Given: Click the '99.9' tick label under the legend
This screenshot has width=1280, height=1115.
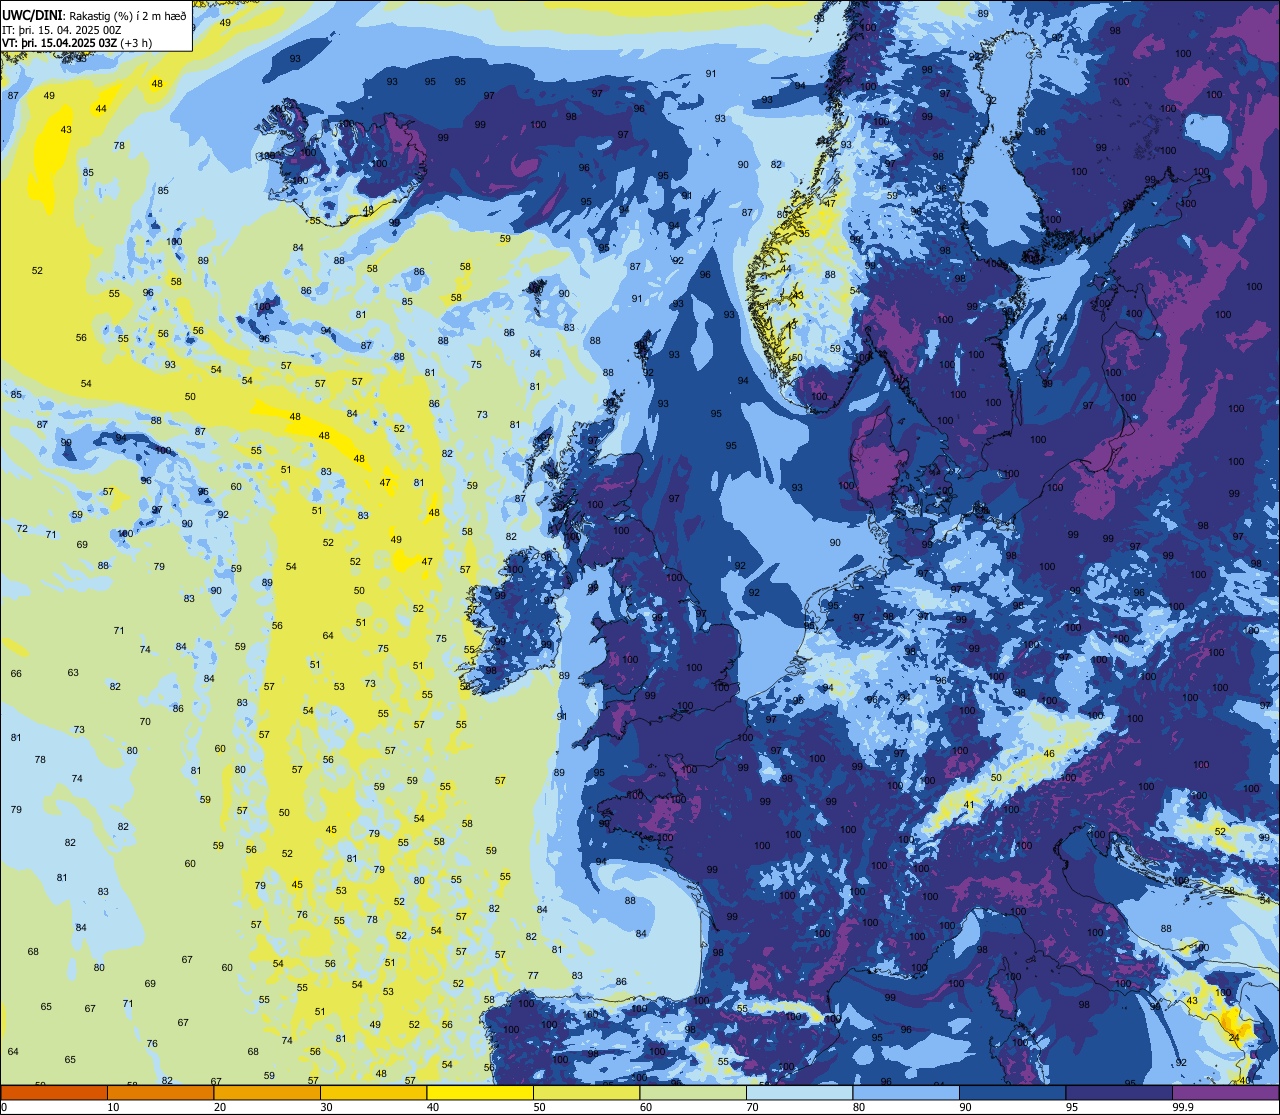Looking at the screenshot, I should click(1184, 1107).
